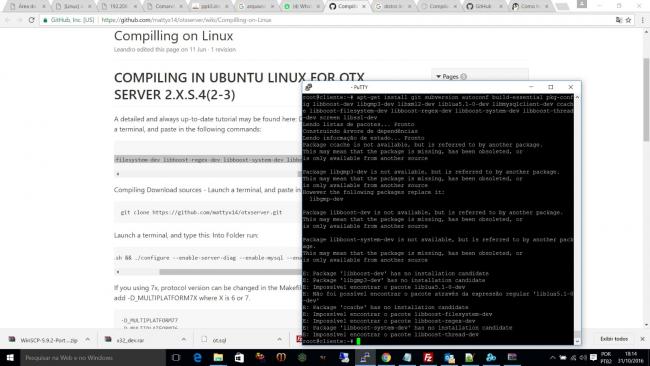Expand options for WinSCP zip download
Viewport: 650px width, 366px height.
point(87,339)
